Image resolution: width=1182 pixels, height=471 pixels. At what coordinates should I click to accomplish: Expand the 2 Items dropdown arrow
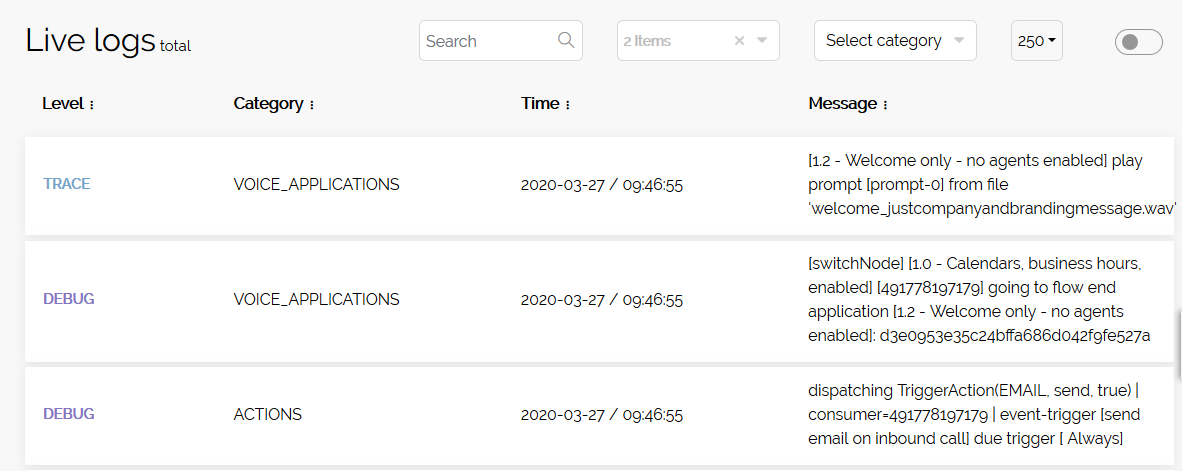coord(762,41)
